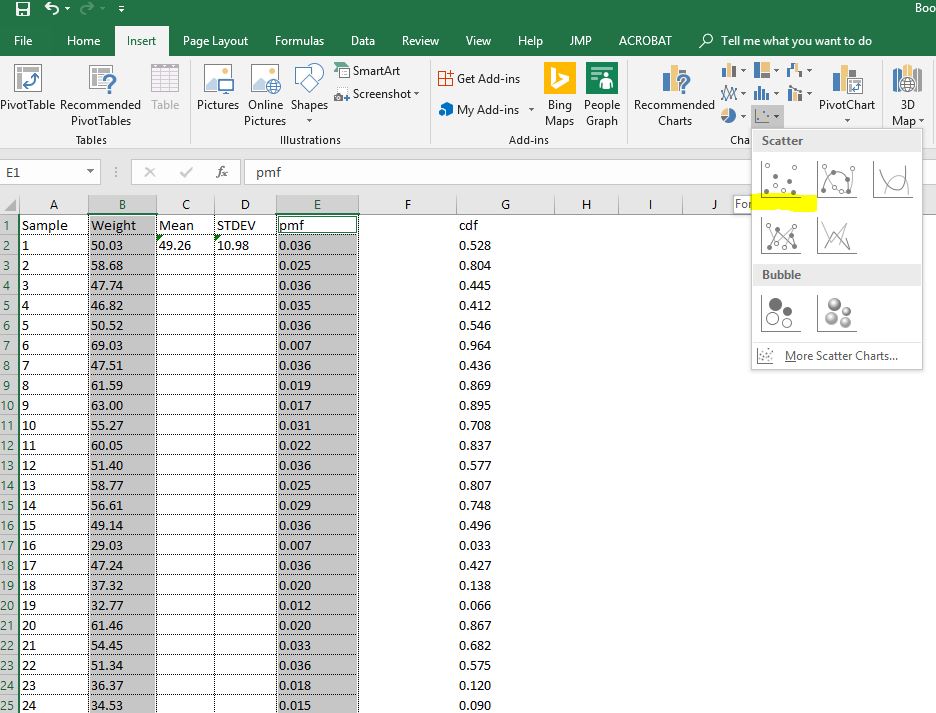Click the cdf header cell in column G
Viewport: 936px width, 713px height.
(x=505, y=225)
